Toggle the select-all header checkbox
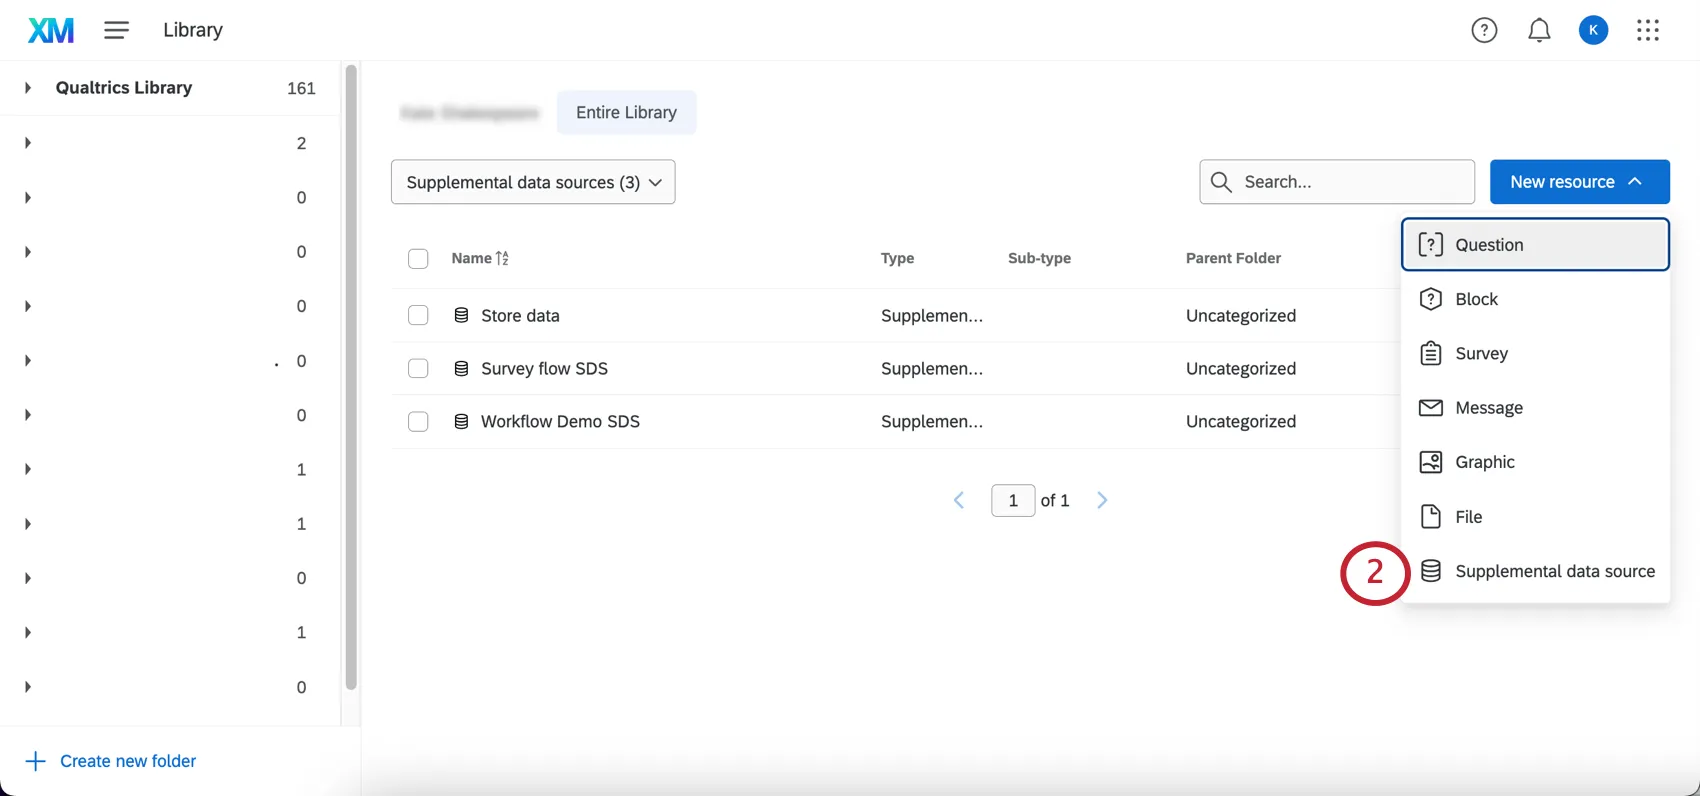Viewport: 1700px width, 796px height. coord(418,259)
